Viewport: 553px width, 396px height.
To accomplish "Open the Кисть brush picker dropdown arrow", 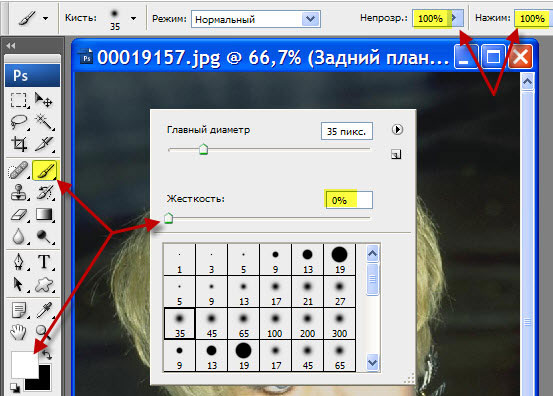I will coord(133,18).
